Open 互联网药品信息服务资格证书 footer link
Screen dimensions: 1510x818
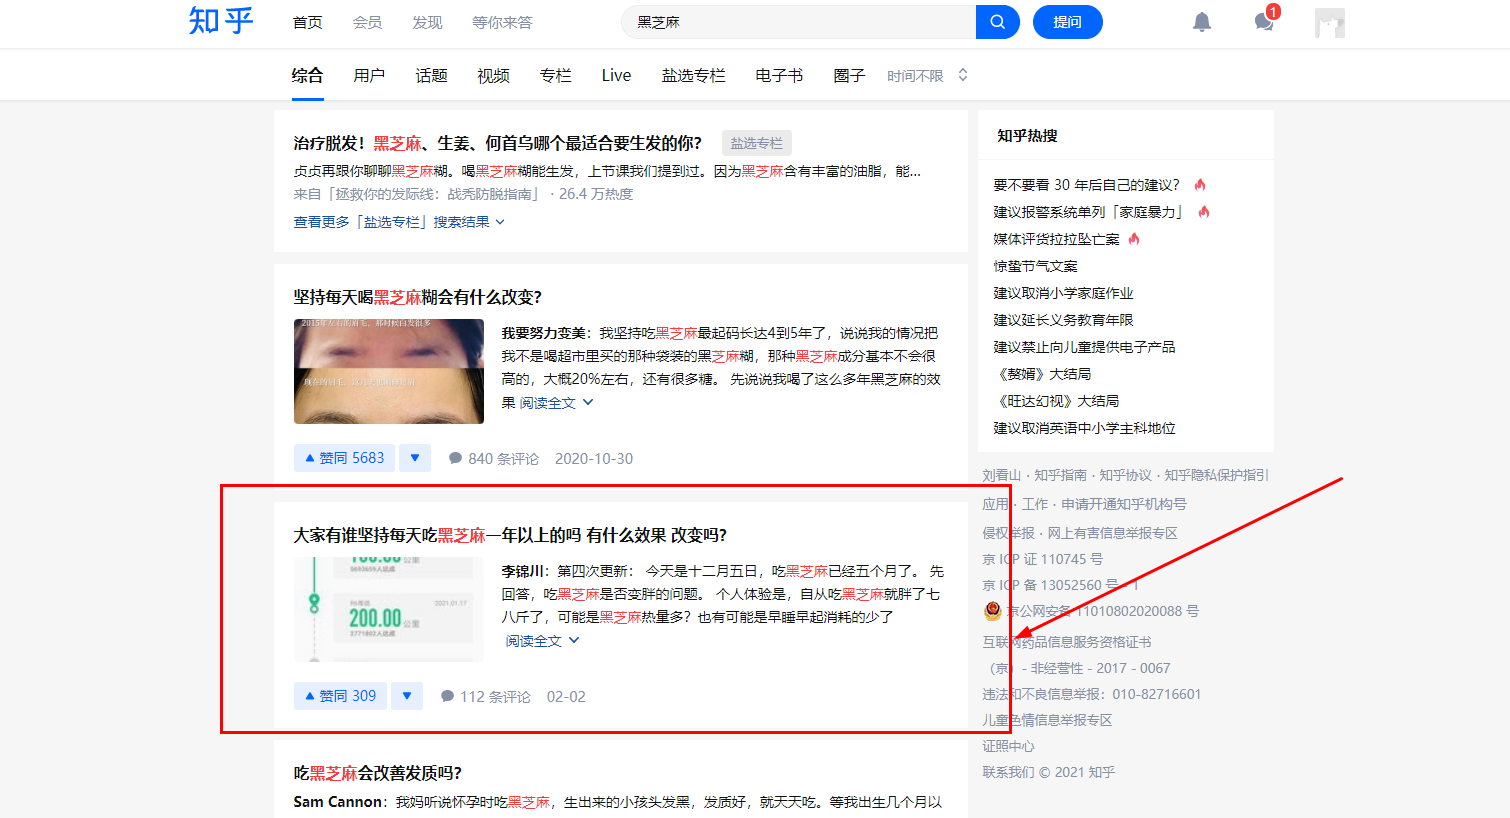pyautogui.click(x=1067, y=642)
